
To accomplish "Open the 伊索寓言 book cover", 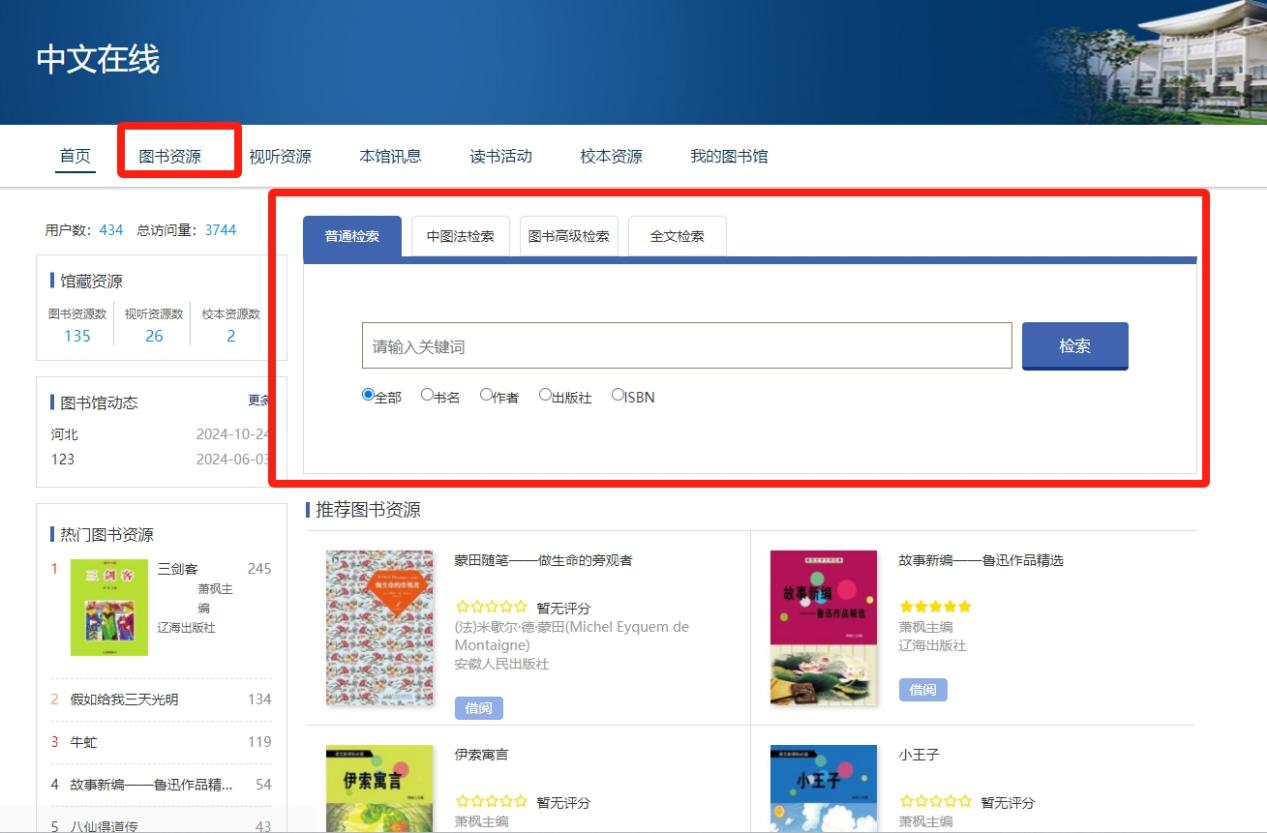I will pyautogui.click(x=379, y=788).
